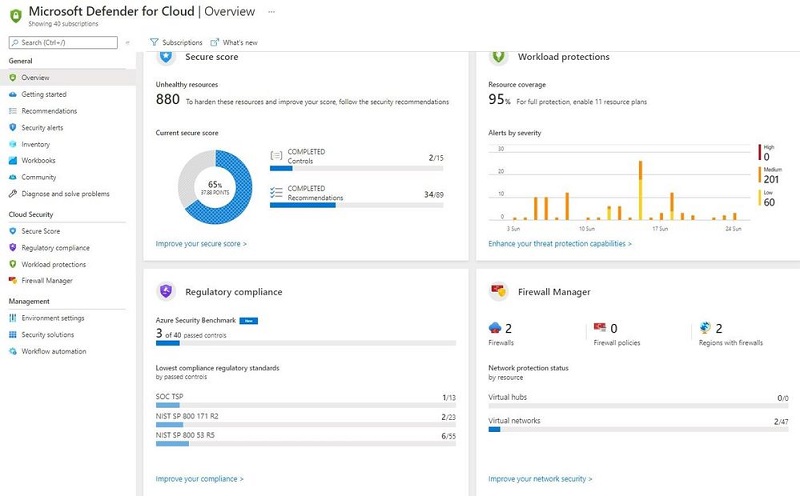Click the Environment settings icon
The height and width of the screenshot is (496, 800).
(13, 318)
